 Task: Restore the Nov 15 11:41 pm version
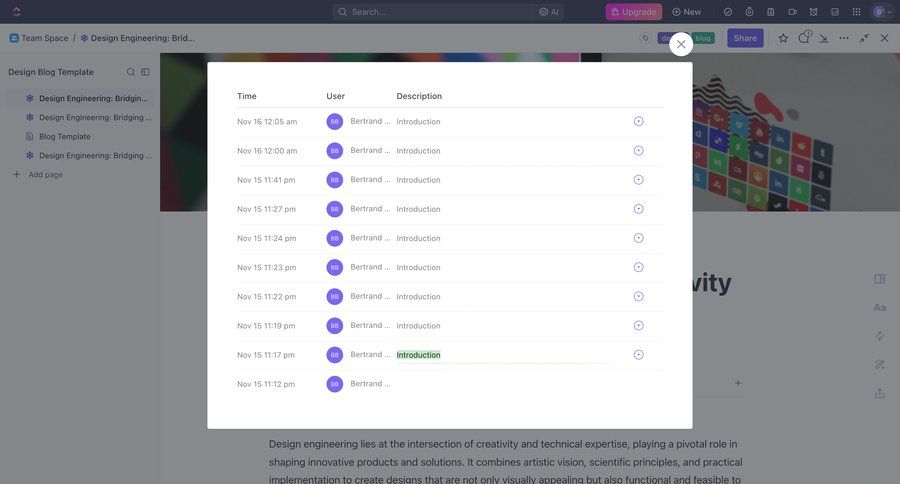tap(638, 180)
